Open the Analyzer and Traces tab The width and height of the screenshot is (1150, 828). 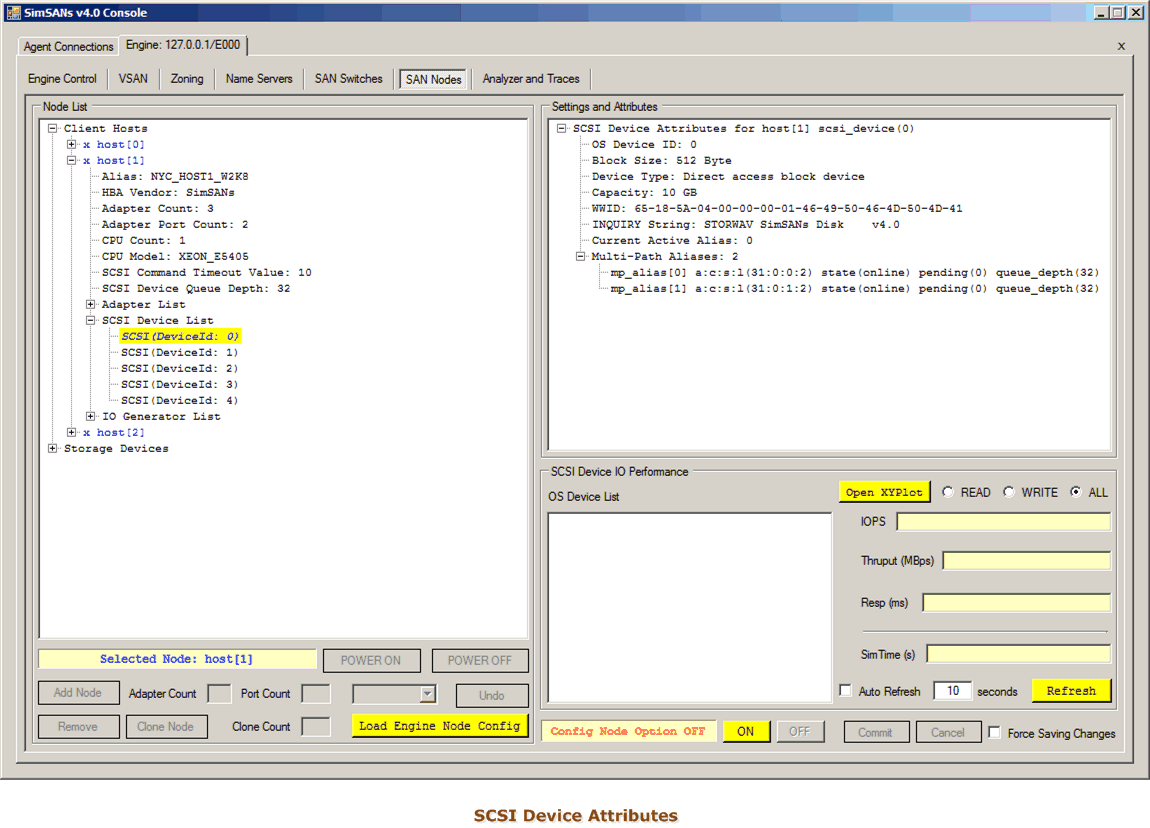530,79
